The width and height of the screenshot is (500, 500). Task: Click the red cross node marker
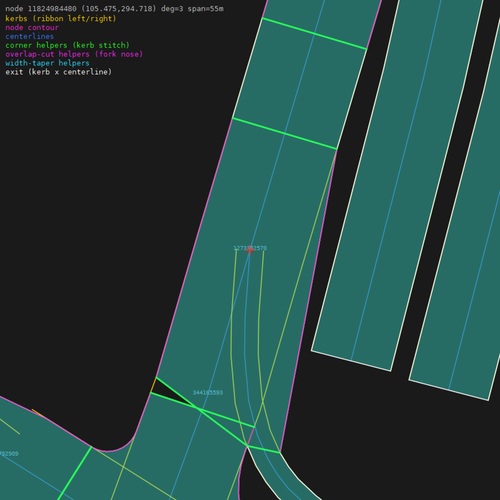coord(250,250)
